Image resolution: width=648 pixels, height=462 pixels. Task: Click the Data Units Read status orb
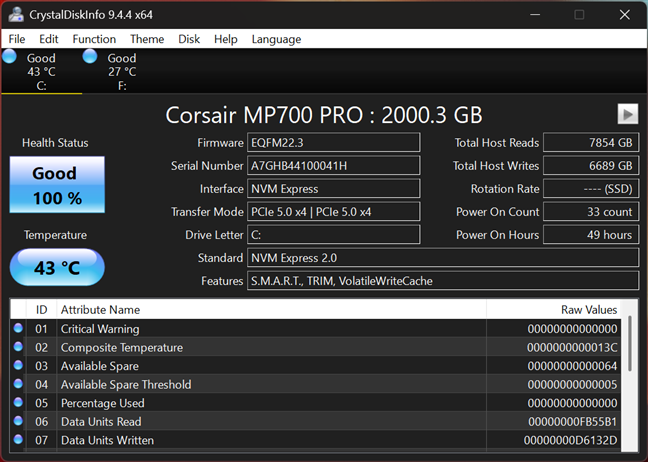(x=18, y=421)
